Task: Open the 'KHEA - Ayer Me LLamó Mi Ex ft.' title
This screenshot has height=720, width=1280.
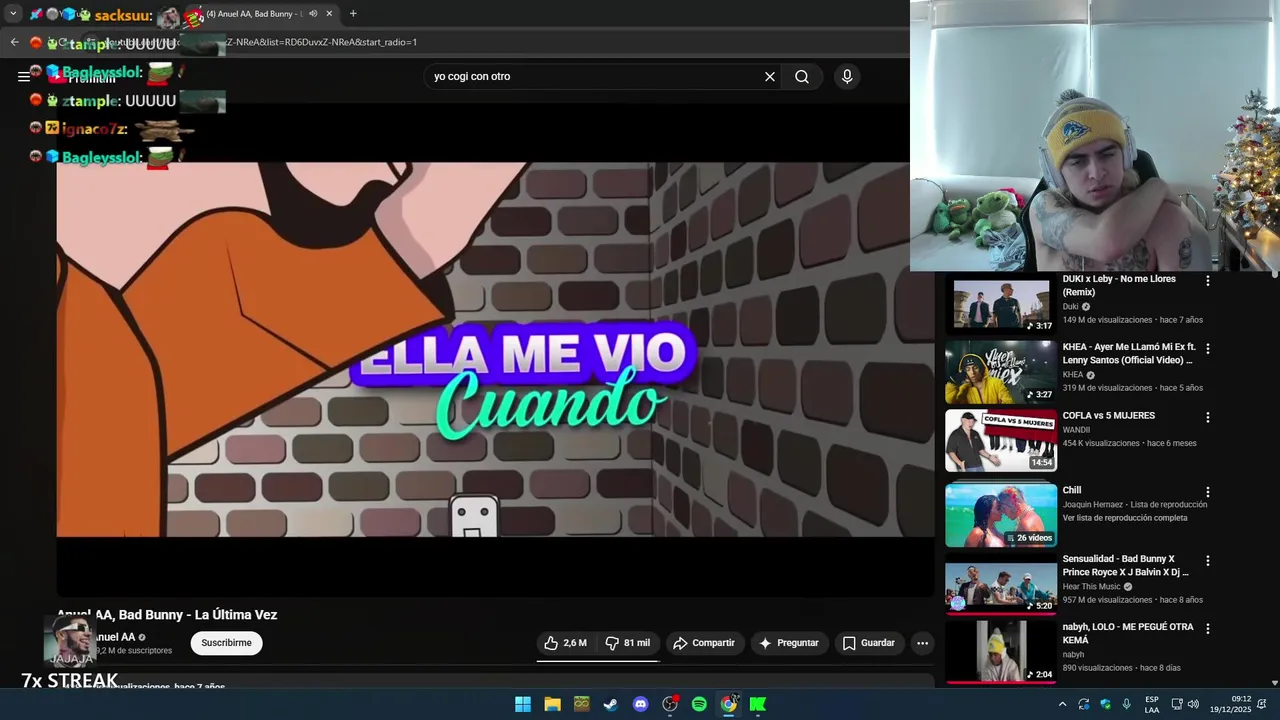Action: (1129, 353)
